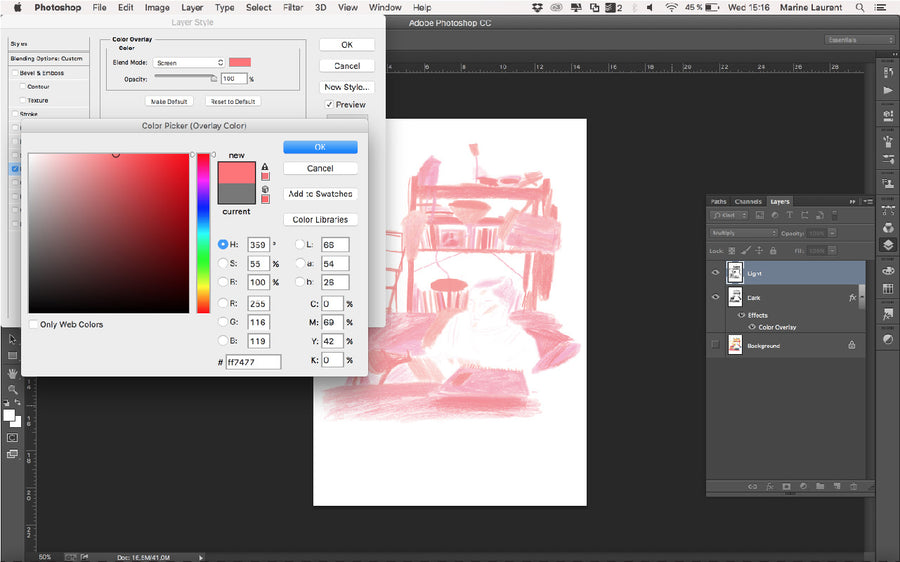Click Make Default button

pyautogui.click(x=169, y=101)
